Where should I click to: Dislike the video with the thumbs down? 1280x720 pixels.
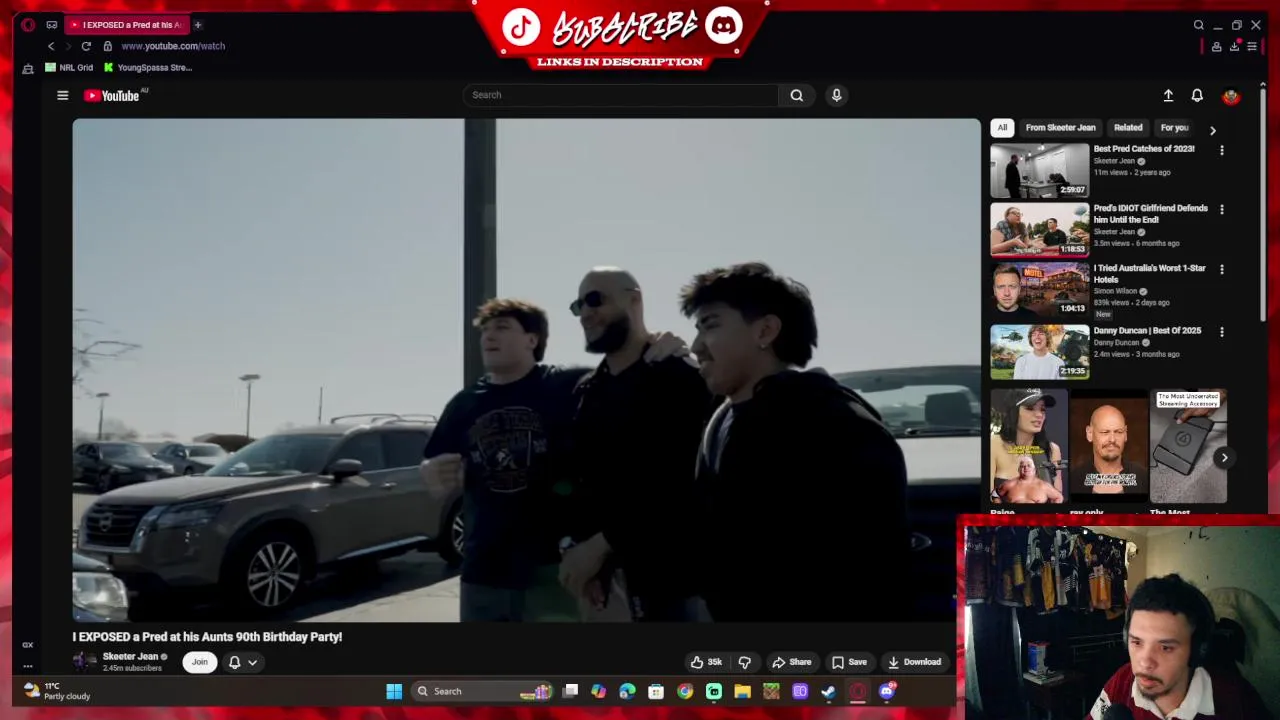coord(744,662)
